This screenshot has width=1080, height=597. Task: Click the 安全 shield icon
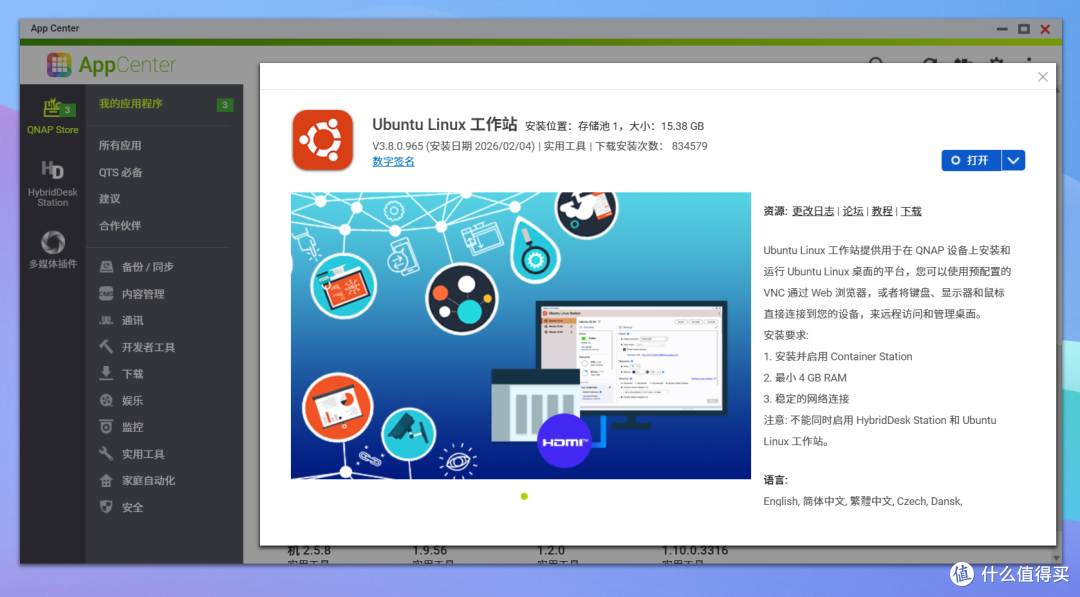[x=106, y=507]
